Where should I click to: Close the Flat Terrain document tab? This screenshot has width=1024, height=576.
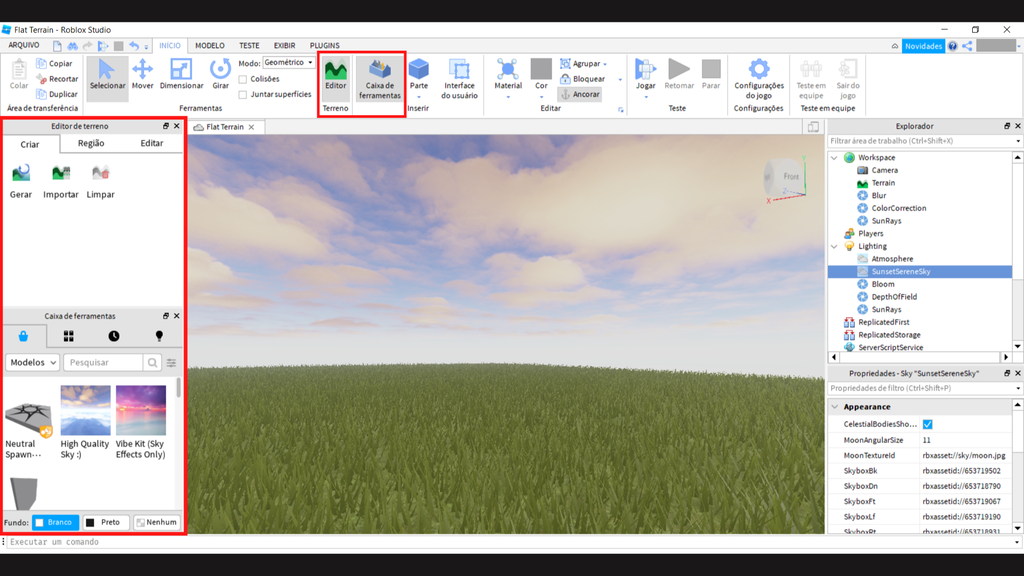click(251, 127)
